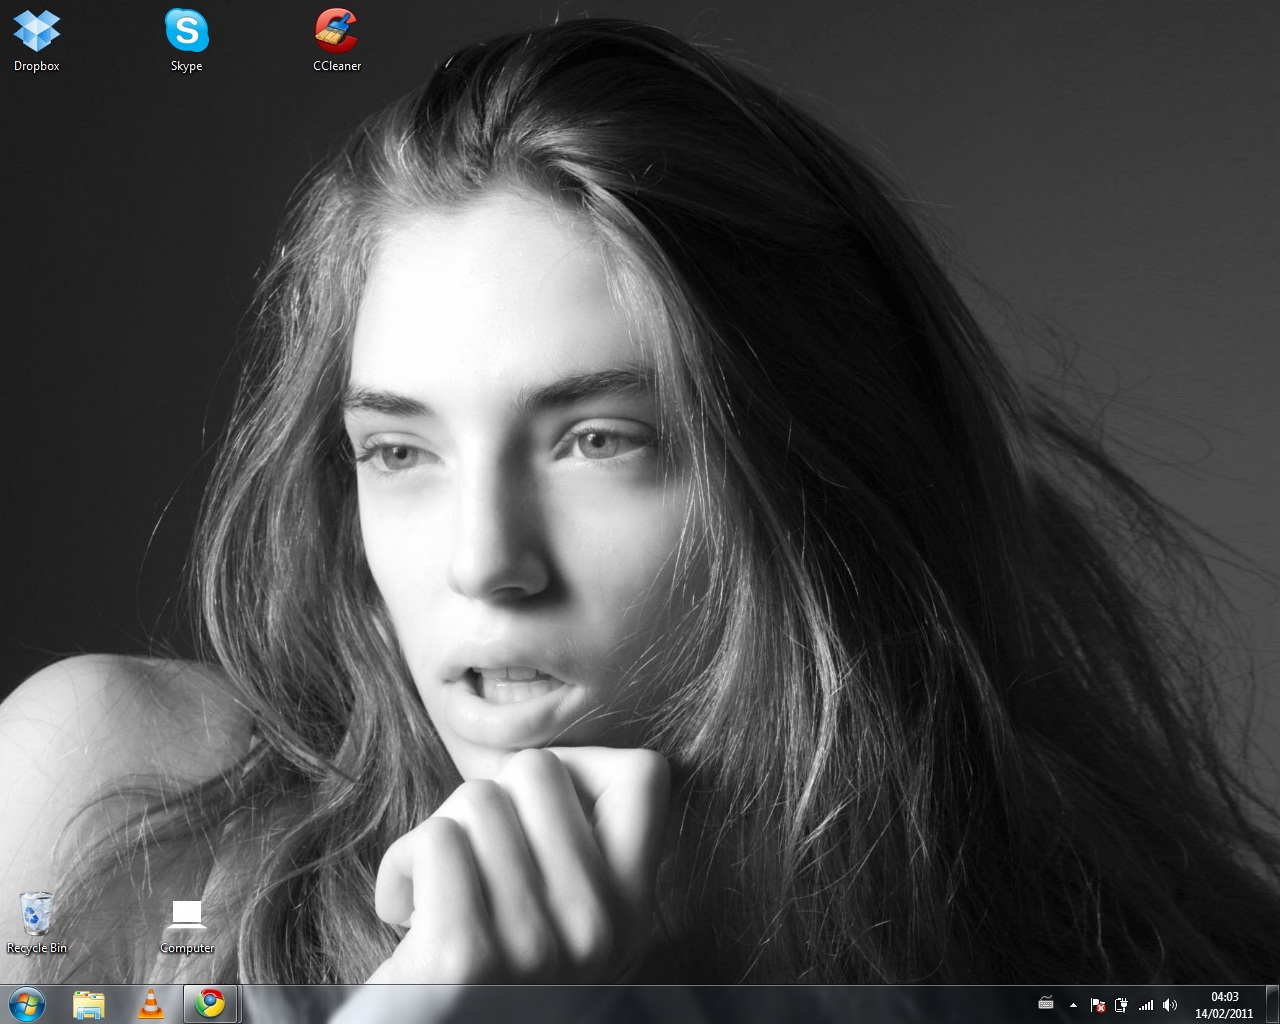The image size is (1280, 1024).
Task: Open the wireless network signal icon
Action: coord(1146,1005)
